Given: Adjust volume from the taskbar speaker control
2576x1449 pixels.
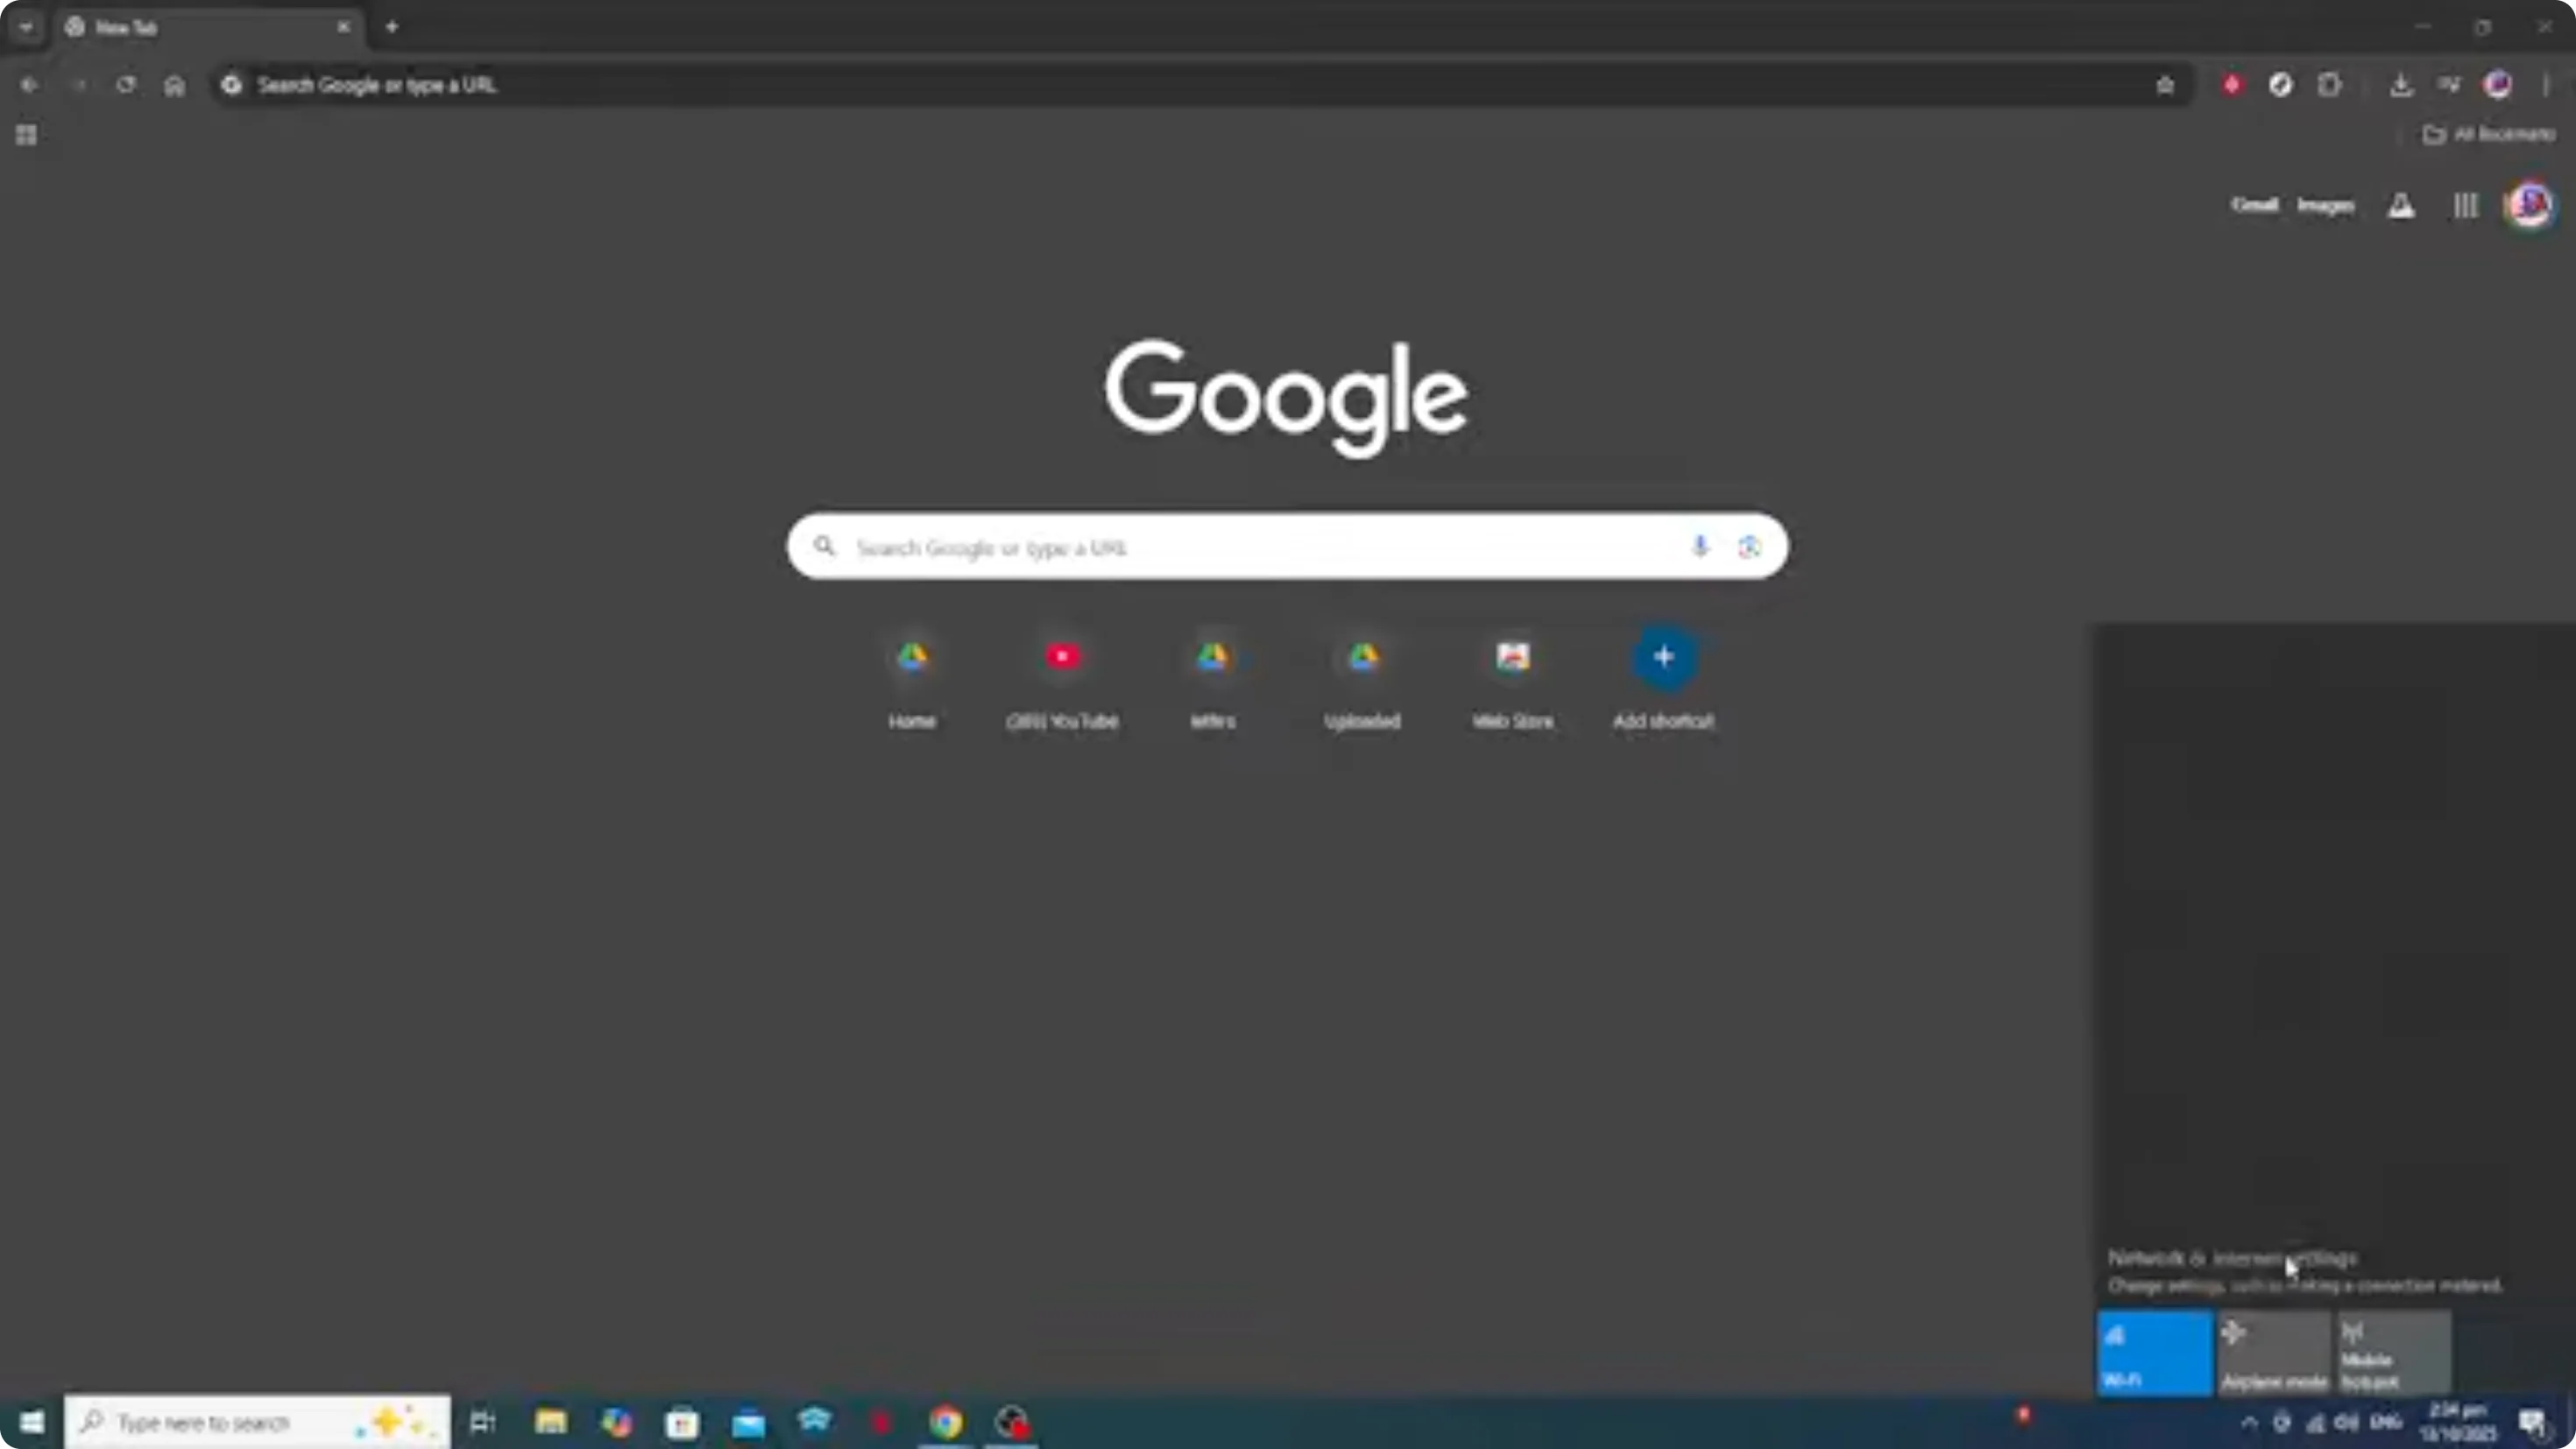Looking at the screenshot, I should [2345, 1424].
